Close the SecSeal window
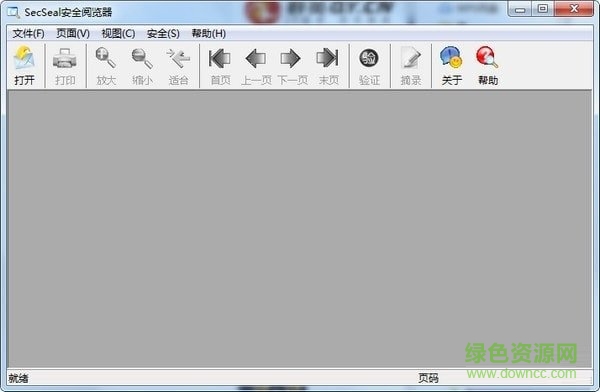 (x=574, y=9)
